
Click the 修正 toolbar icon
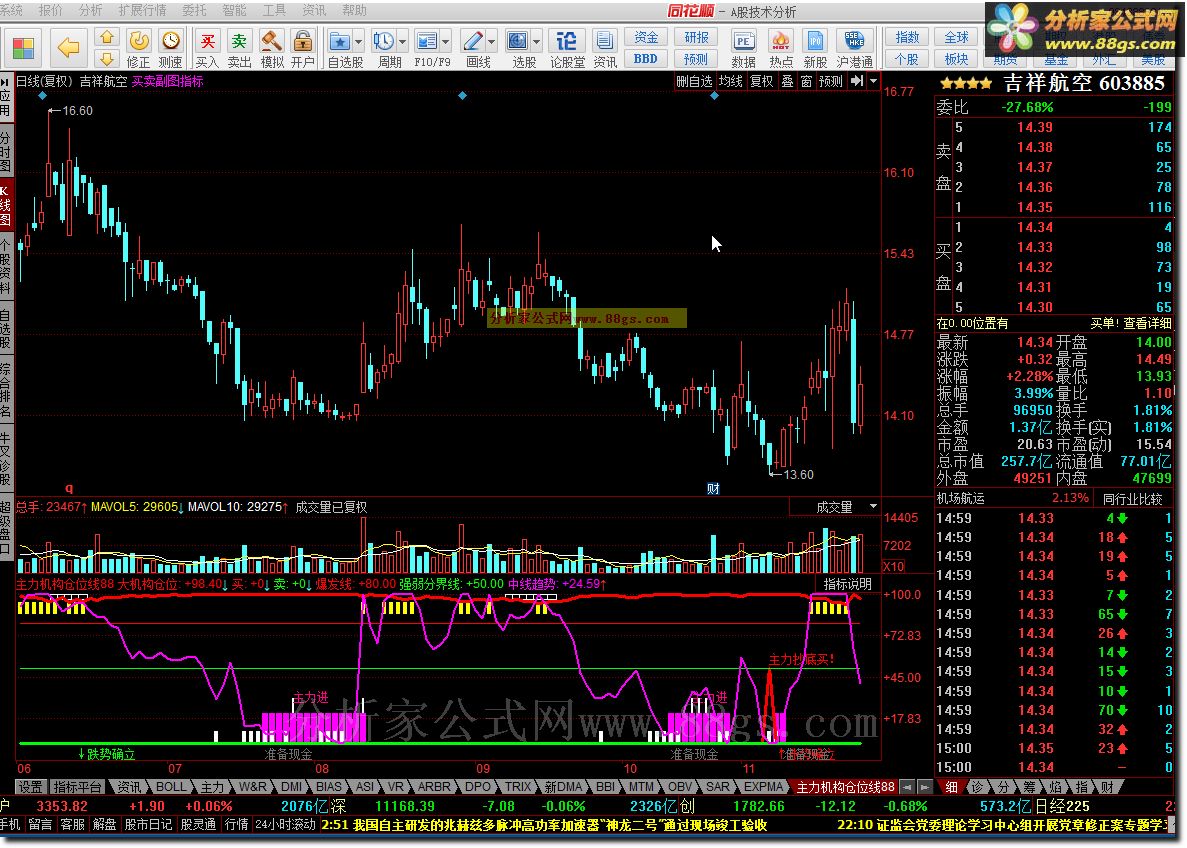coord(139,48)
